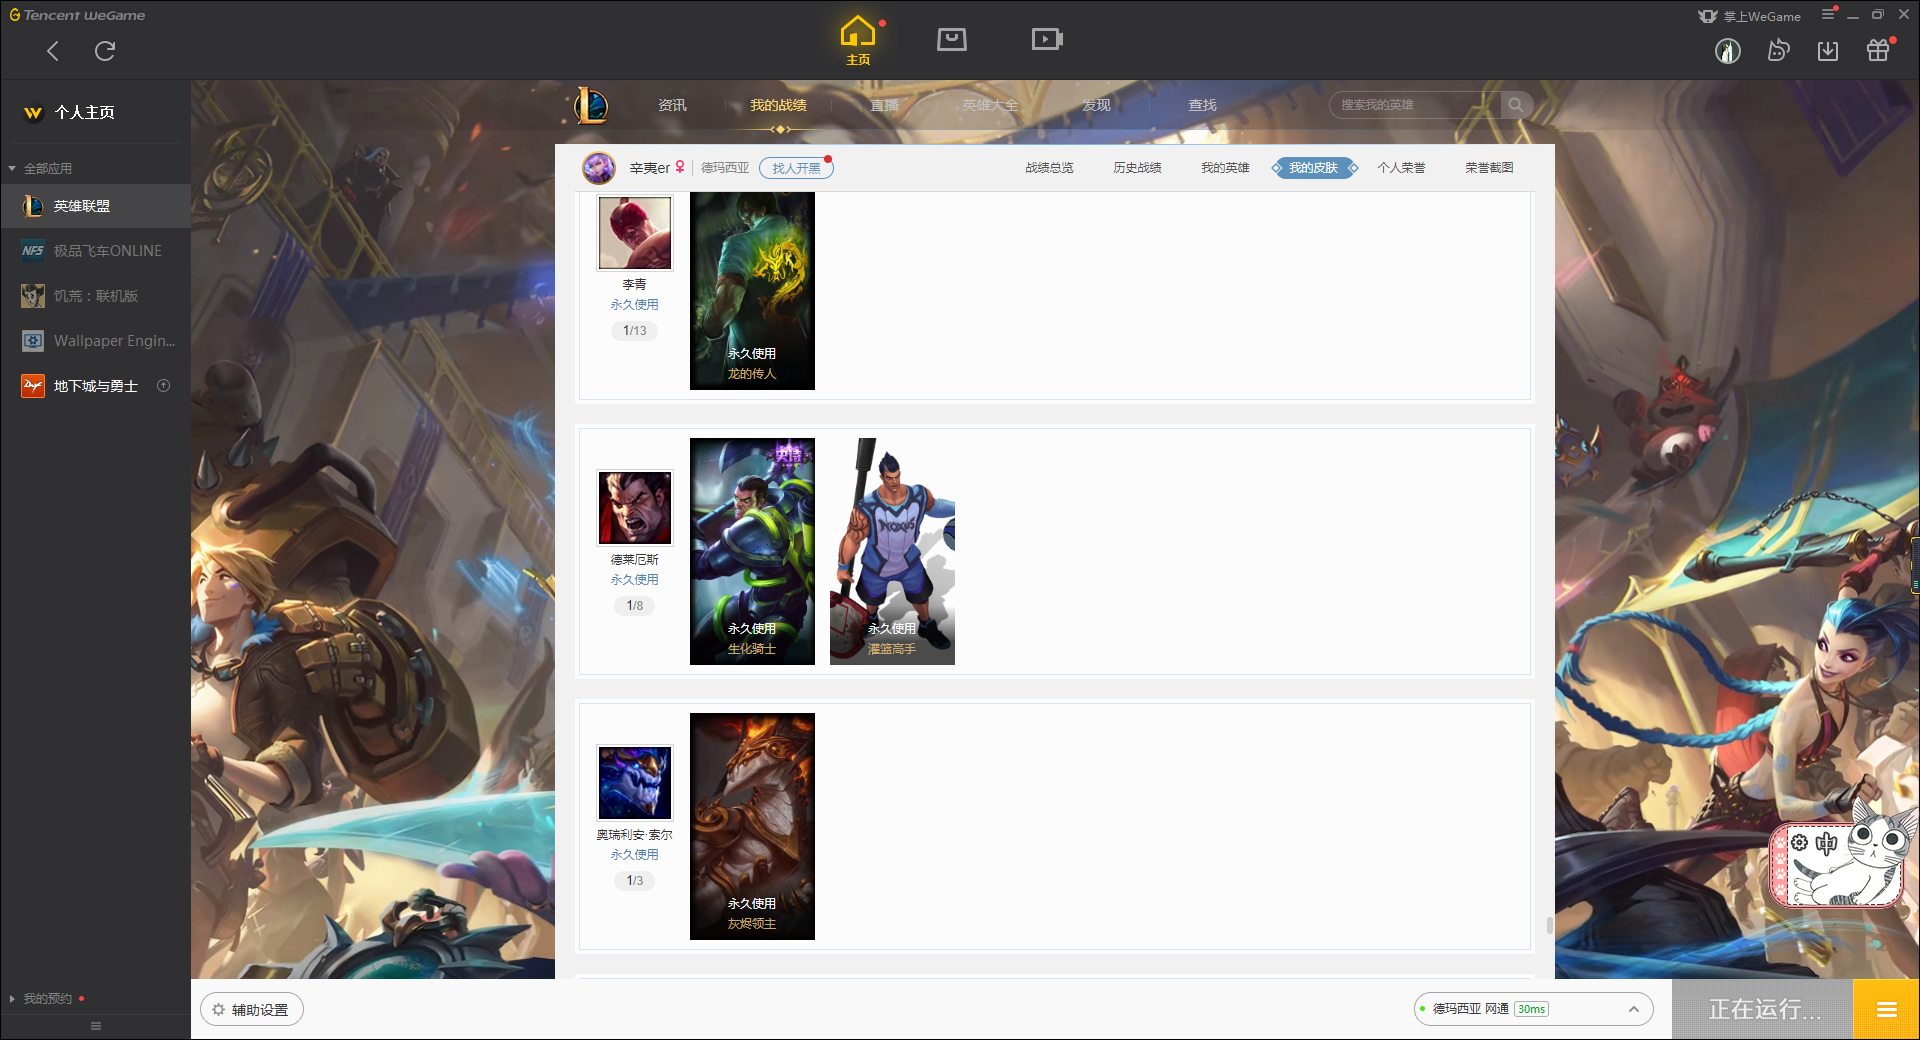This screenshot has height=1040, width=1920.
Task: Click the cat input-method gear icon
Action: pyautogui.click(x=1800, y=843)
